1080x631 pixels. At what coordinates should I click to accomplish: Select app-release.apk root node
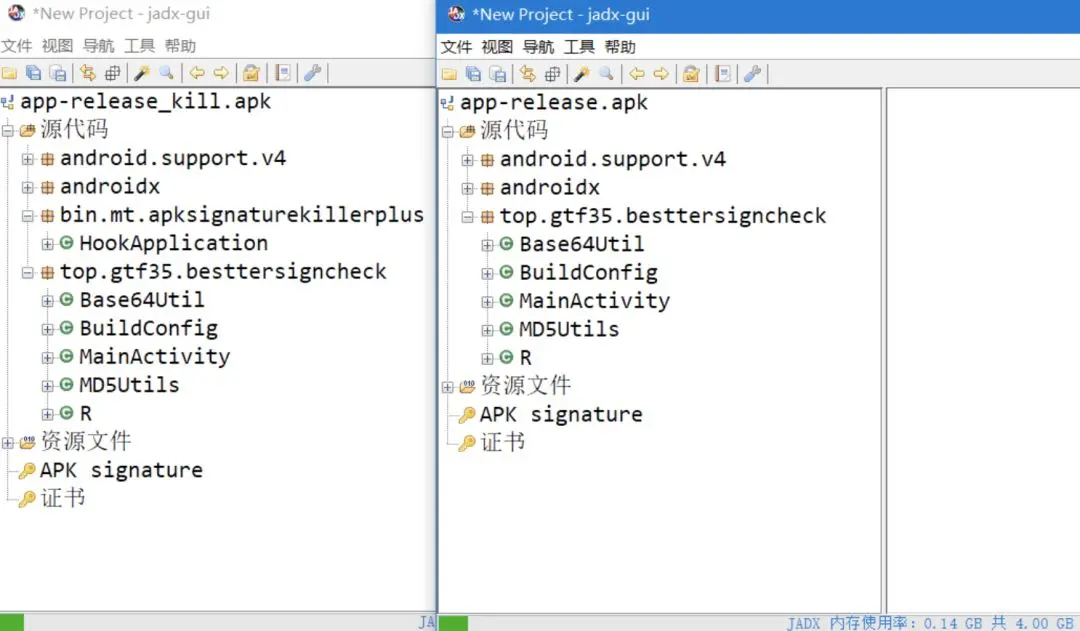[554, 103]
